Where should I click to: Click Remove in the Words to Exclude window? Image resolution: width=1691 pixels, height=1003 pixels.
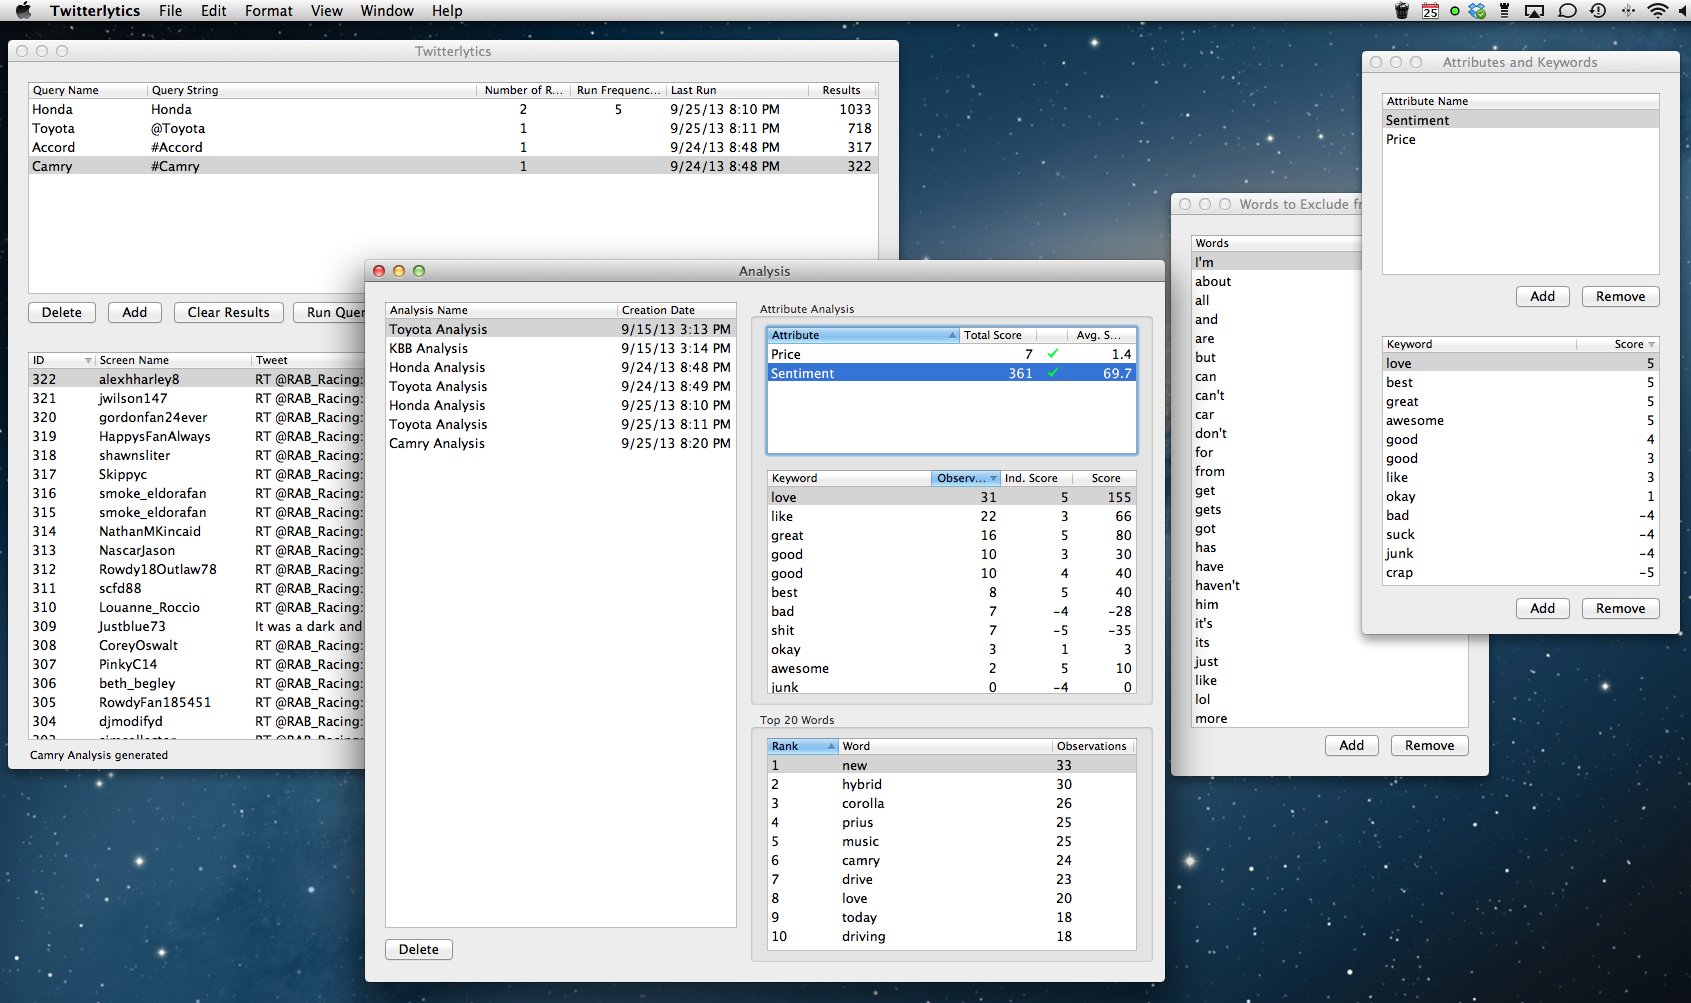1430,745
